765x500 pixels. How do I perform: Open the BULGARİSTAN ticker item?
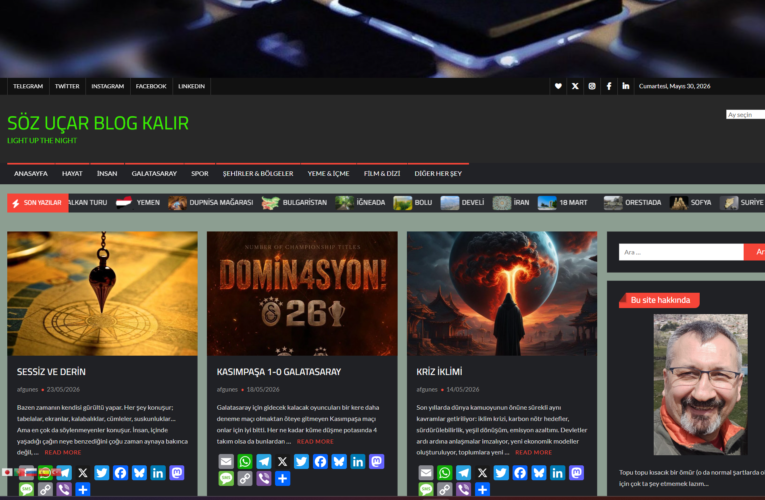click(294, 202)
